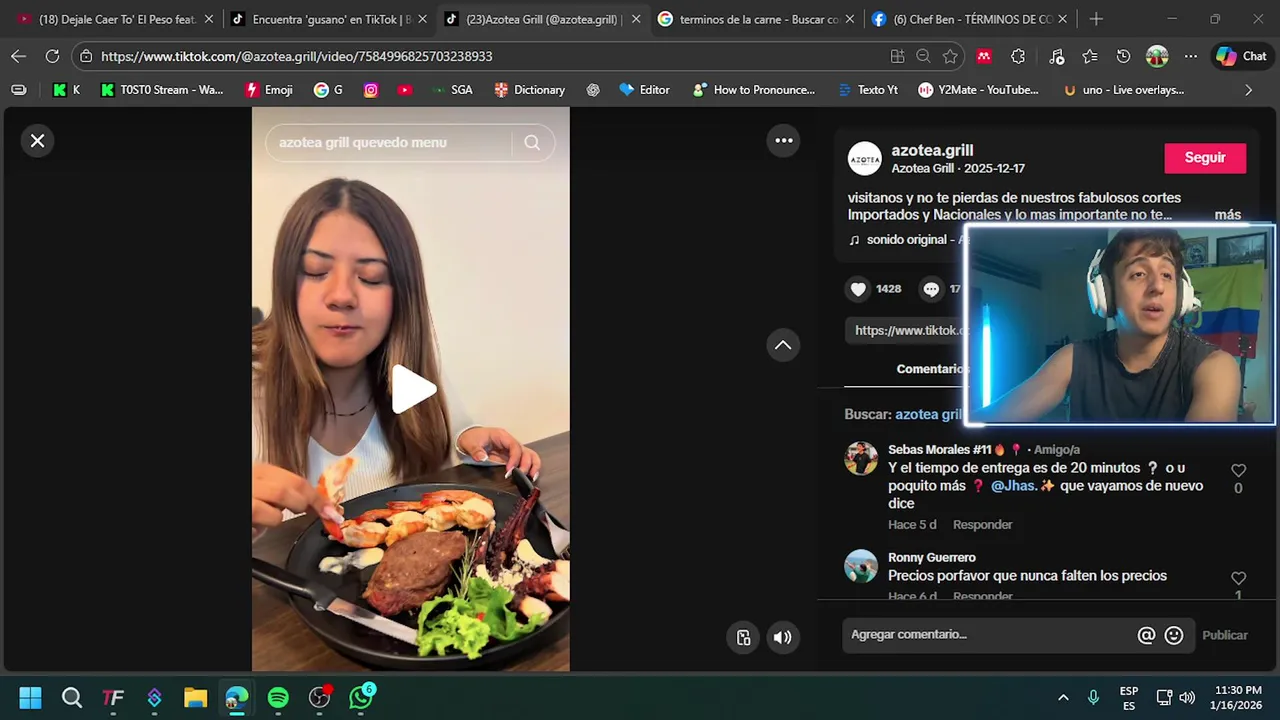Screen dimensions: 1280x720
Task: Switch to 'Dejale Caer To' El Peso' YouTube tab
Action: (x=115, y=19)
